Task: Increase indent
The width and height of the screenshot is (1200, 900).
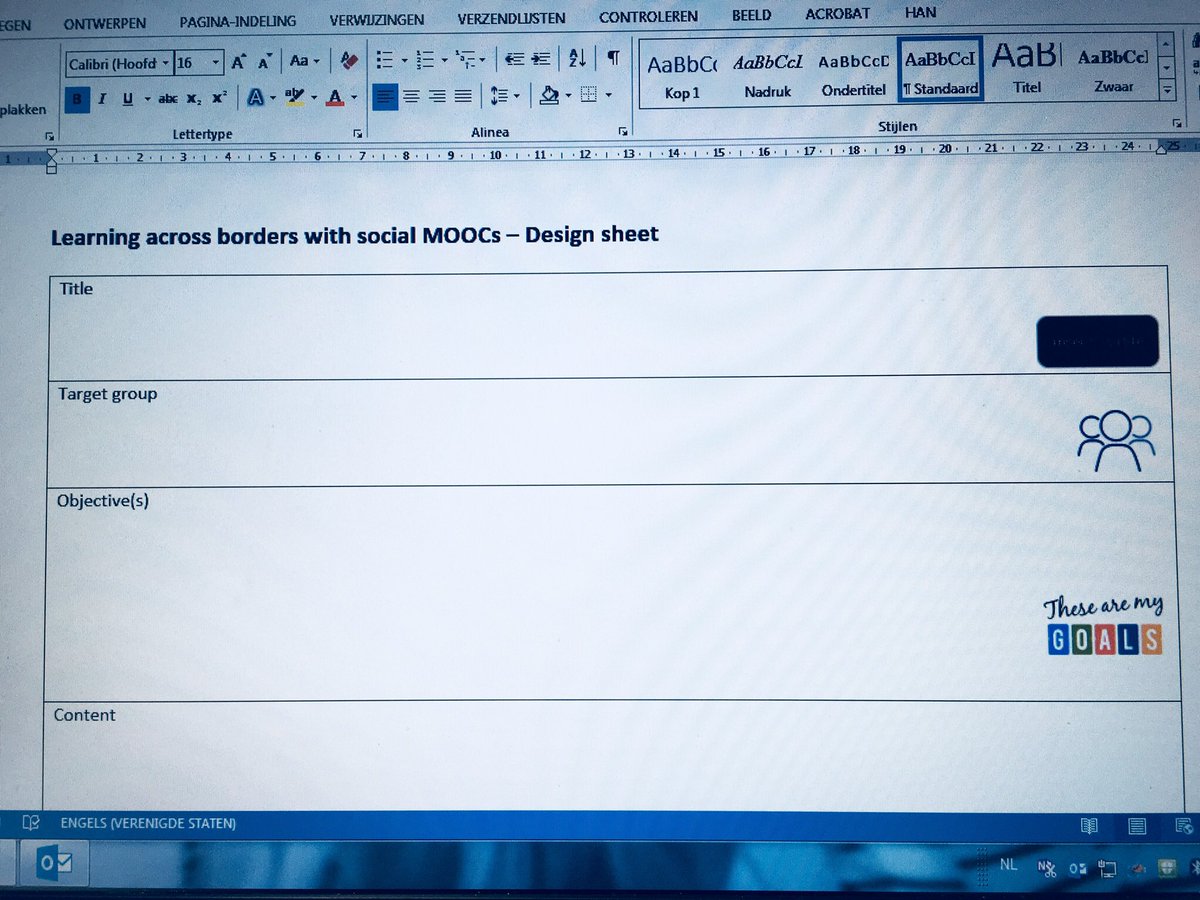Action: point(541,59)
